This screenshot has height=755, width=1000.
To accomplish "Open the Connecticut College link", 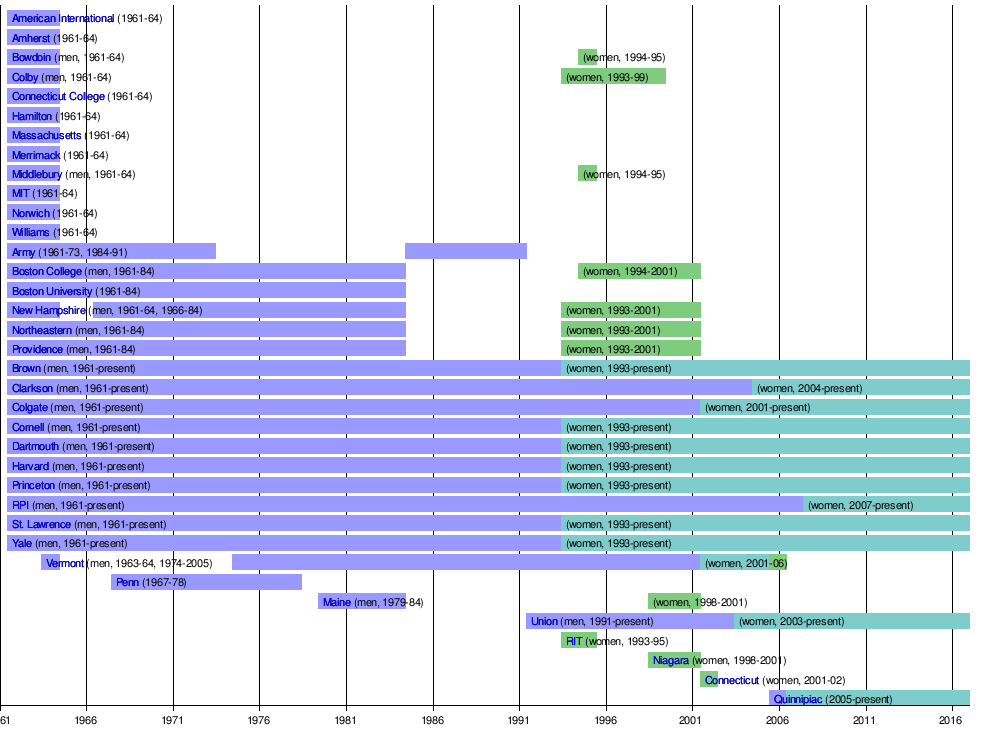I will coord(58,97).
